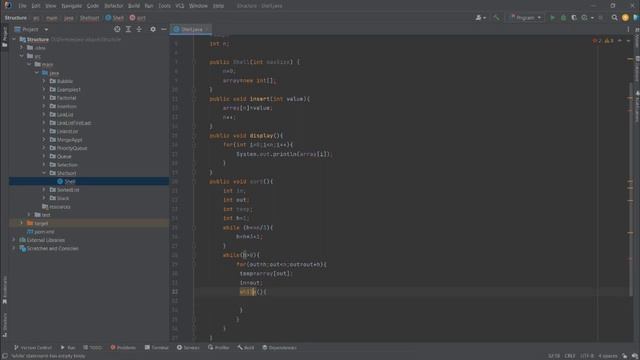Click the quick-access icon in the status bar
The height and width of the screenshot is (360, 640).
(x=4, y=356)
